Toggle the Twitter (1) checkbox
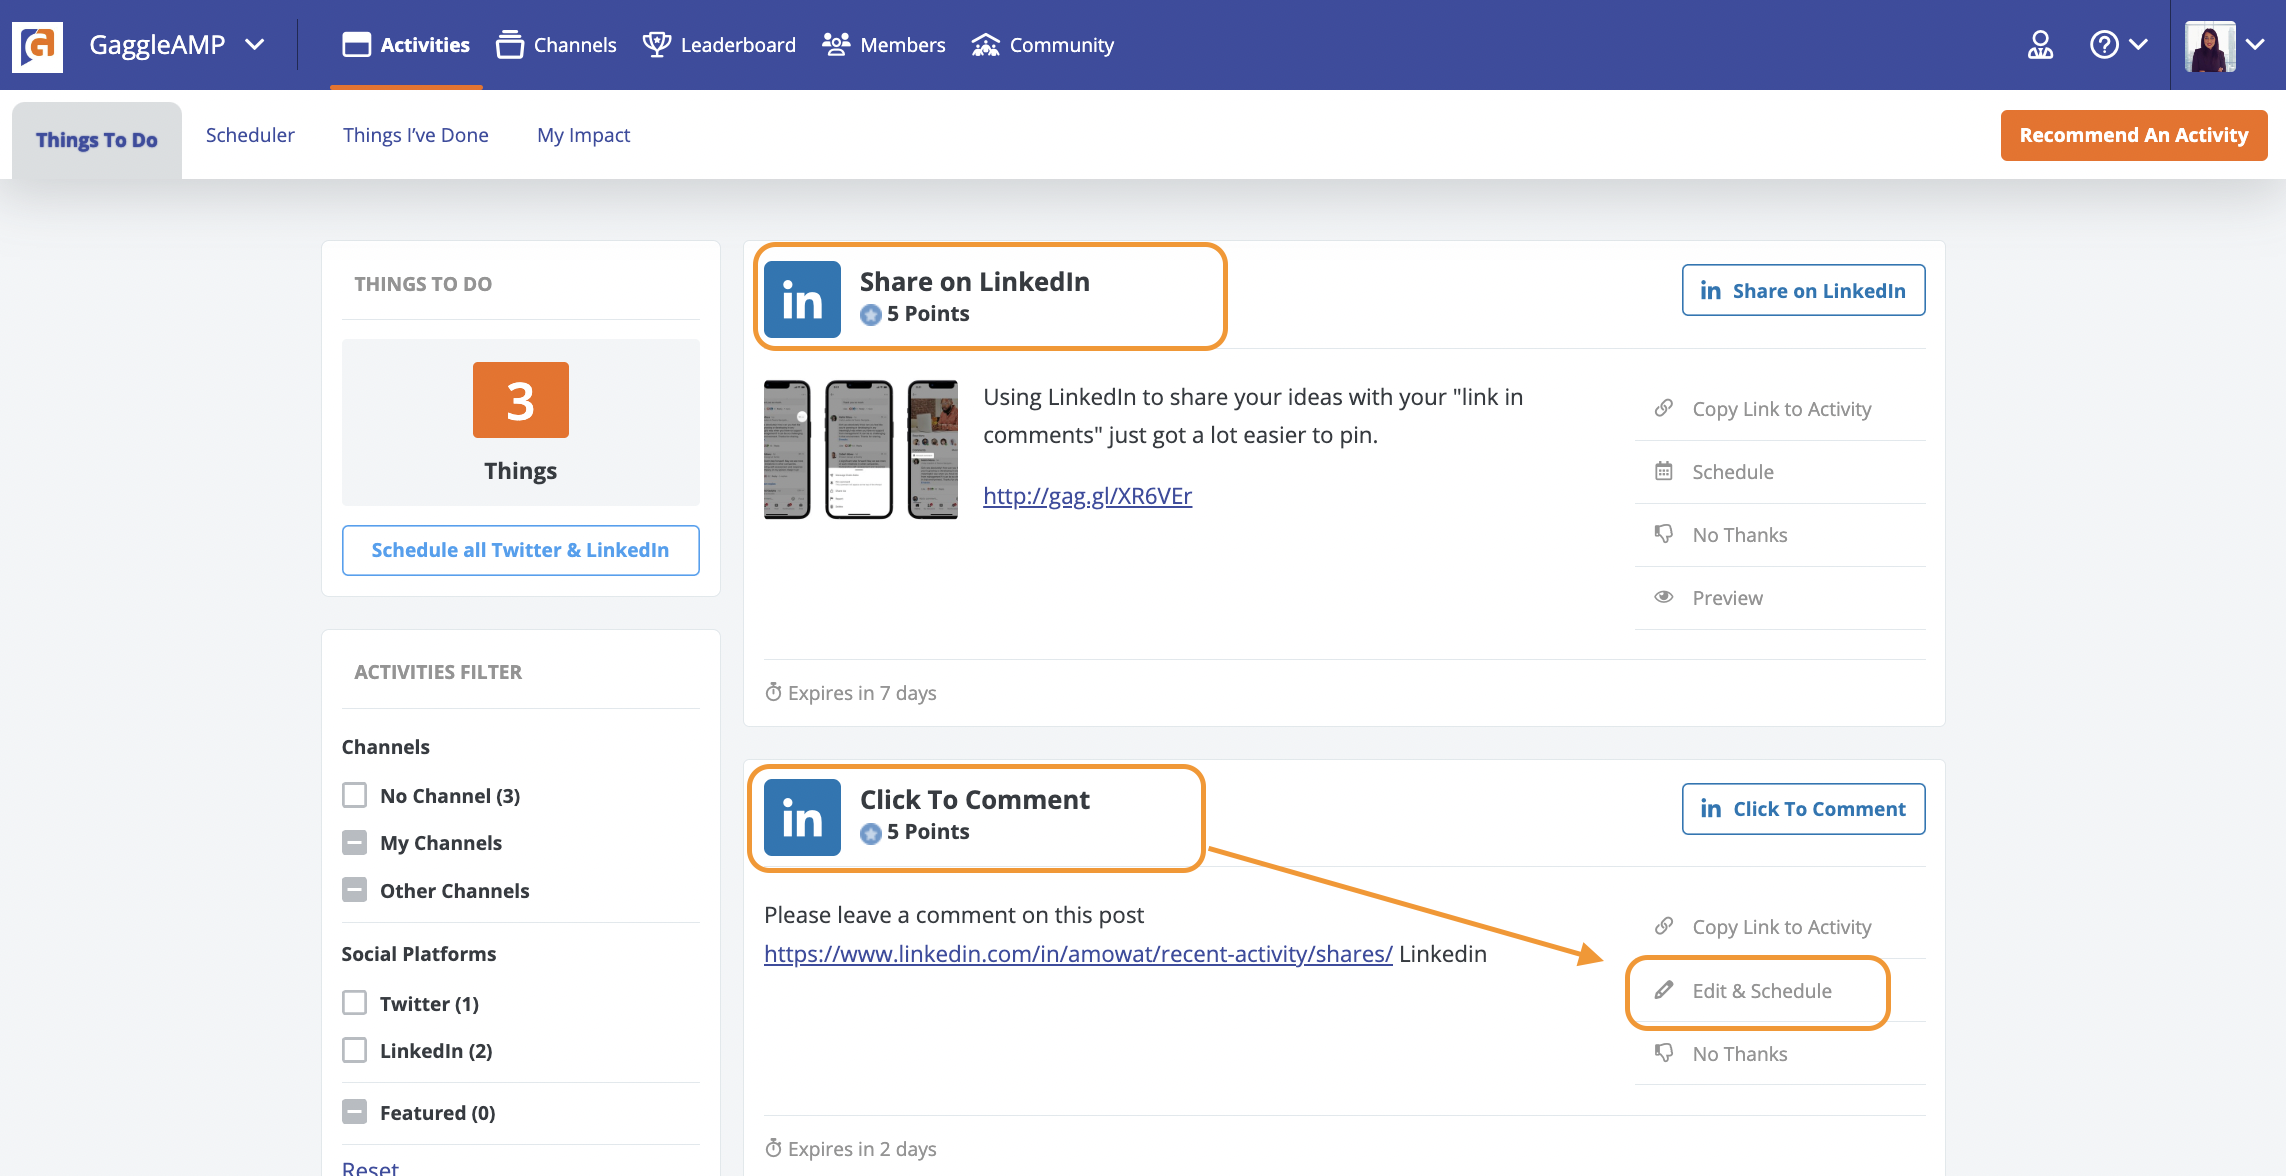The image size is (2286, 1176). coord(354,1003)
